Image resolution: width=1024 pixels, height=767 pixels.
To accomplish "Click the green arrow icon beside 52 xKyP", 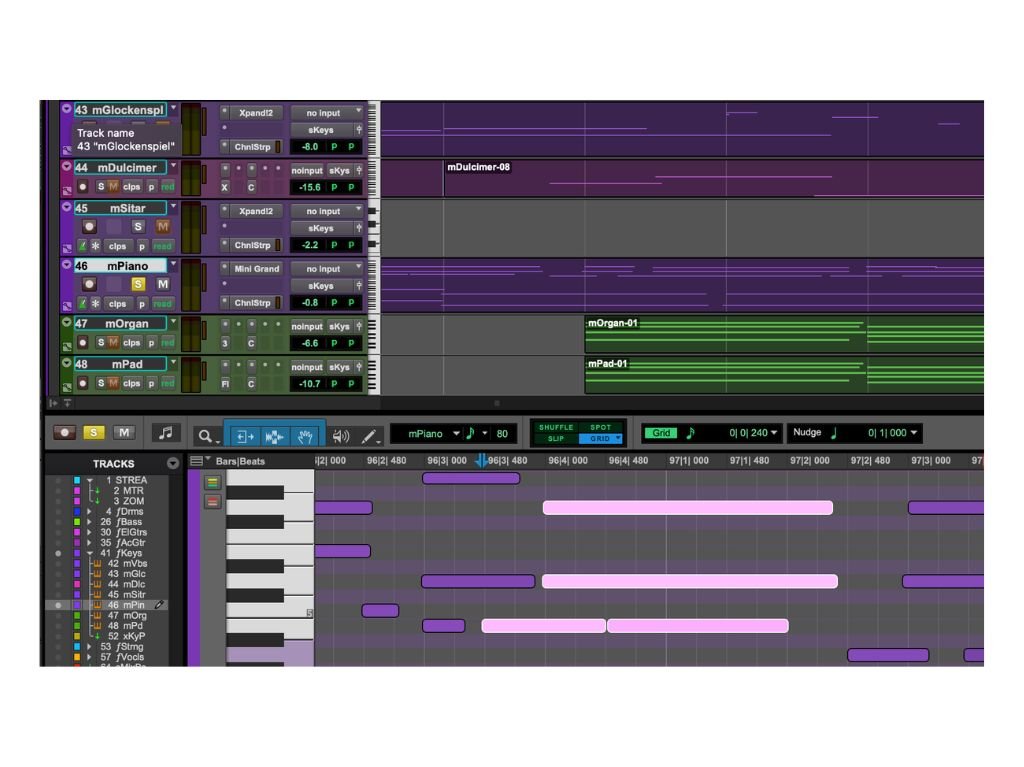I will [x=97, y=636].
